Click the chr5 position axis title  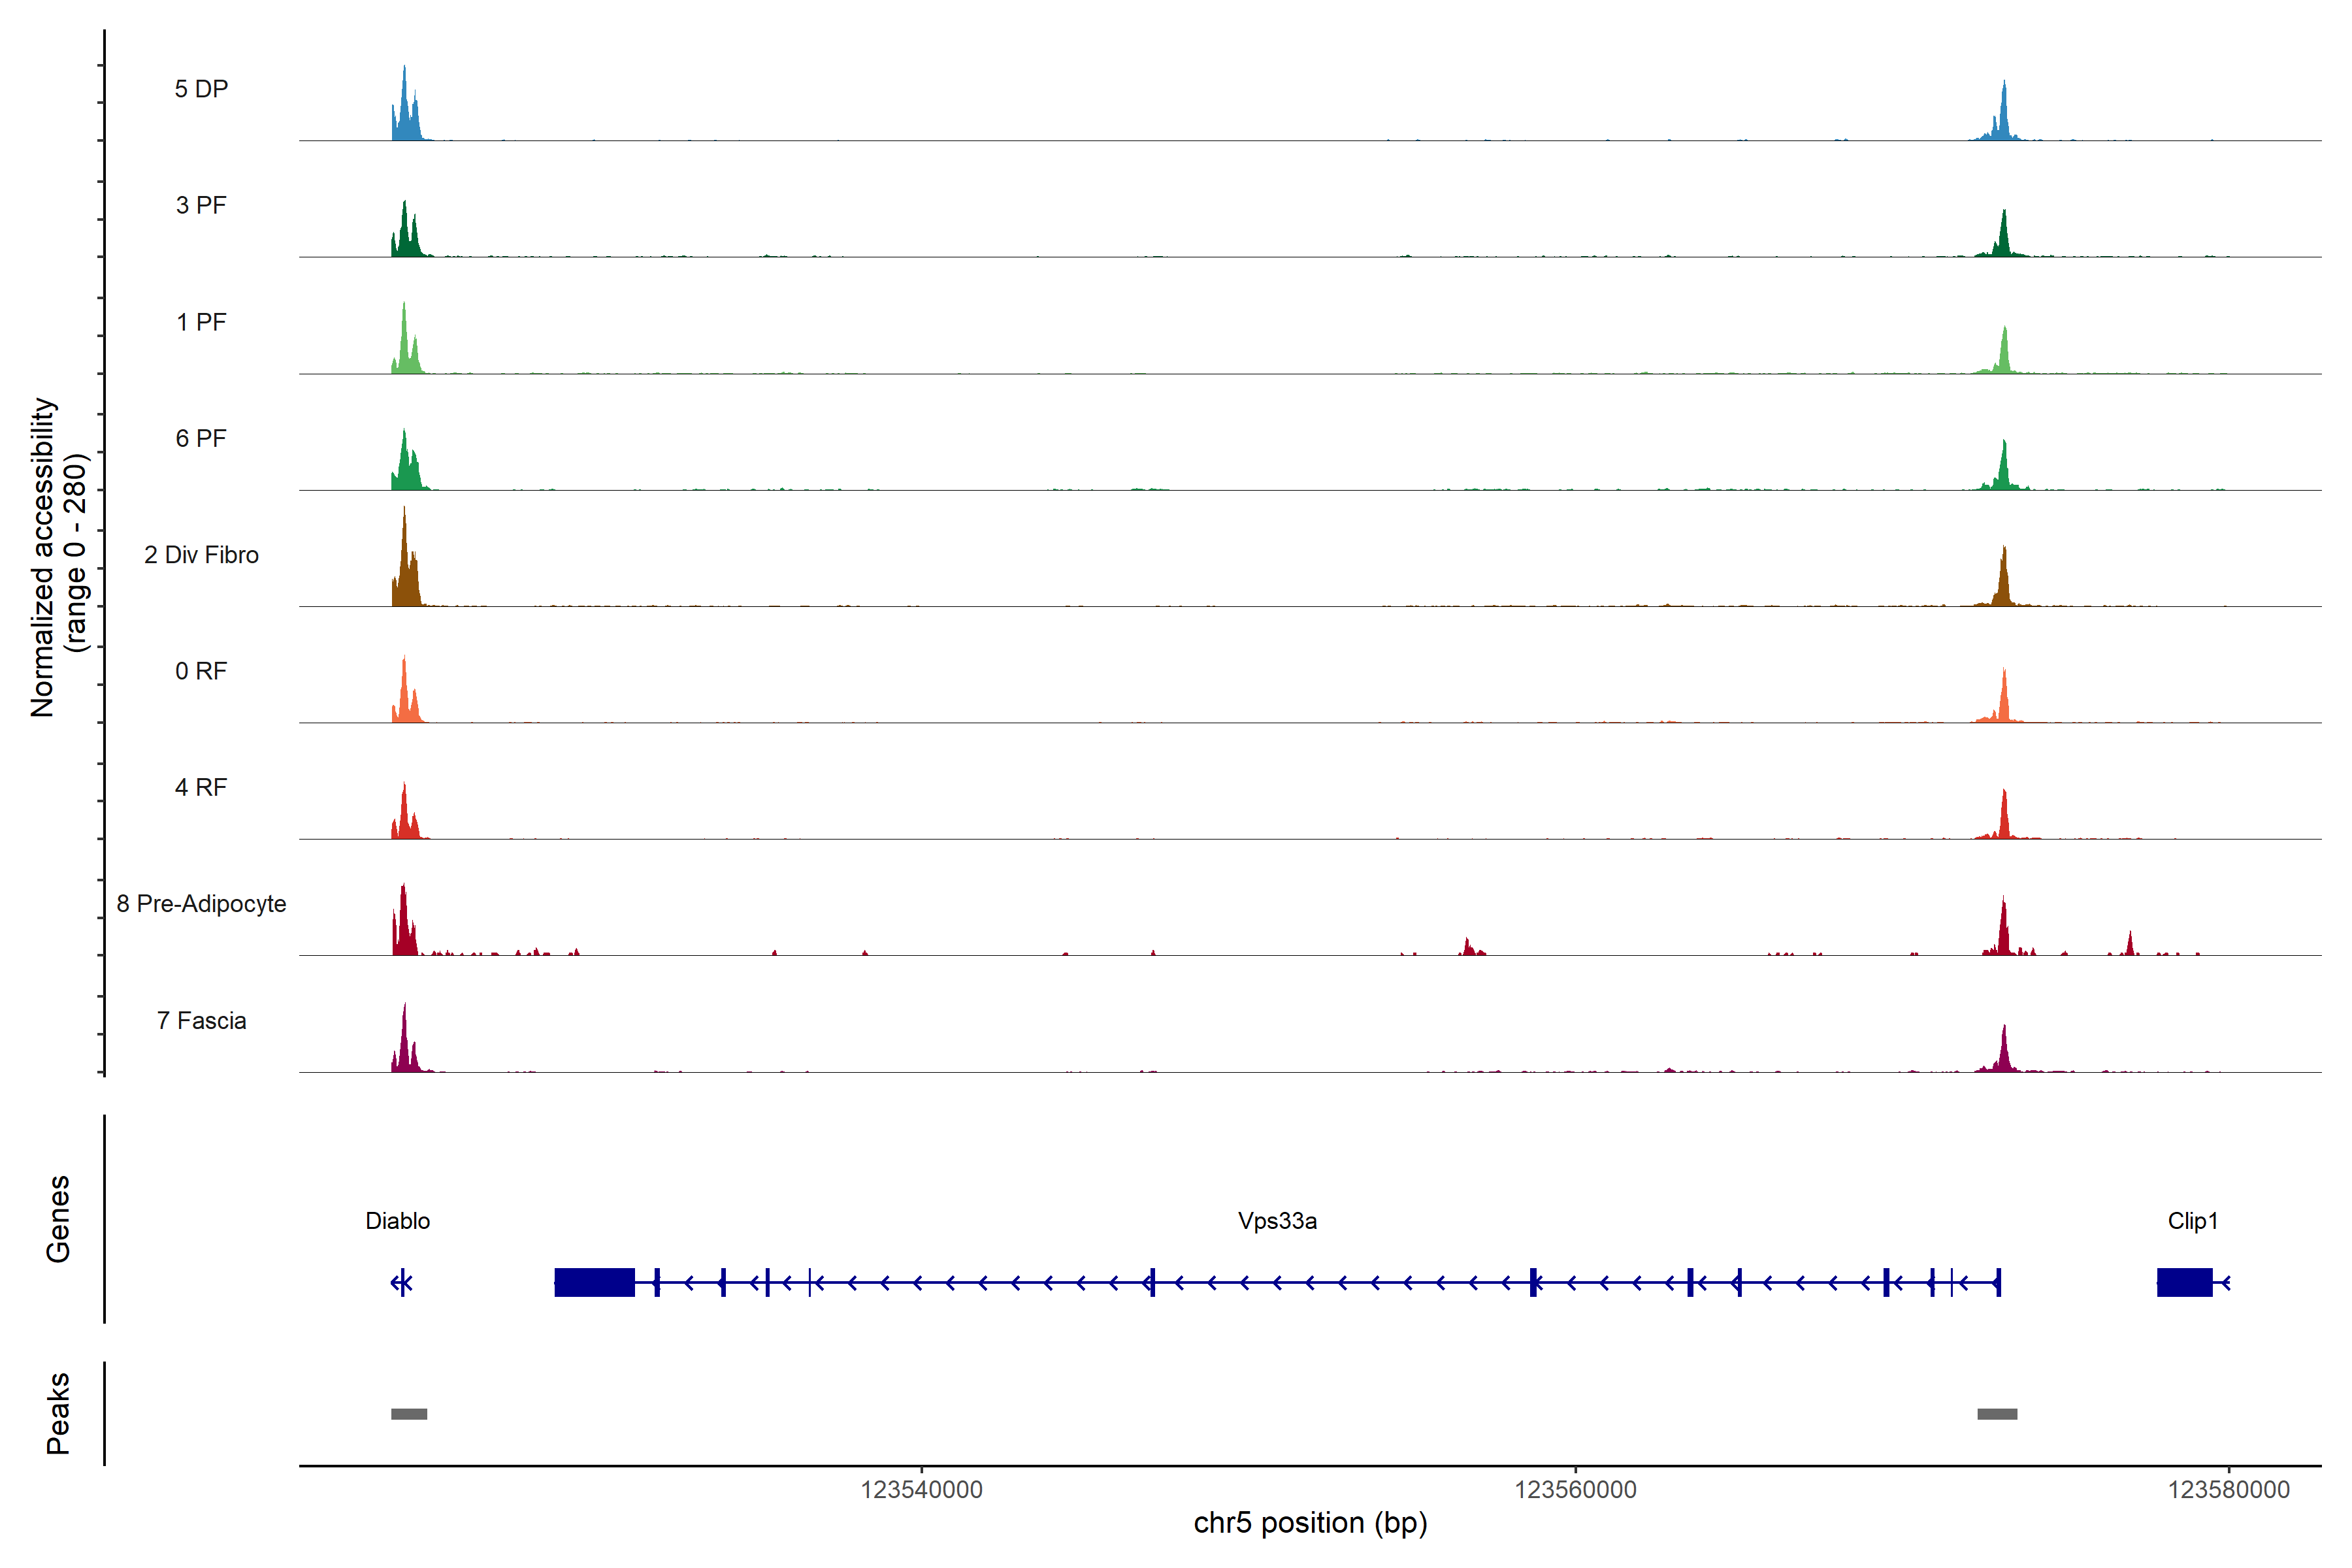click(1310, 1523)
